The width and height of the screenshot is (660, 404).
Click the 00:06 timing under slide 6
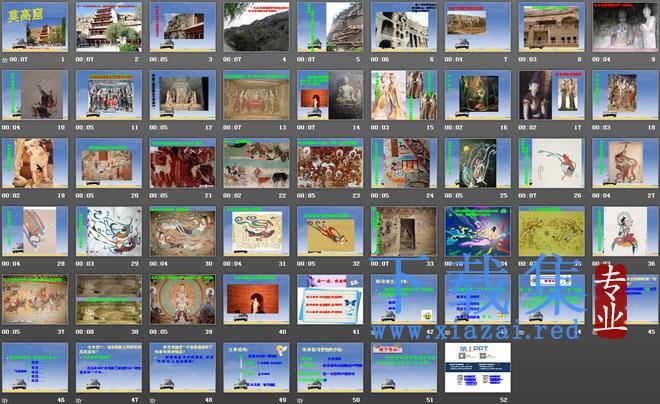click(380, 60)
